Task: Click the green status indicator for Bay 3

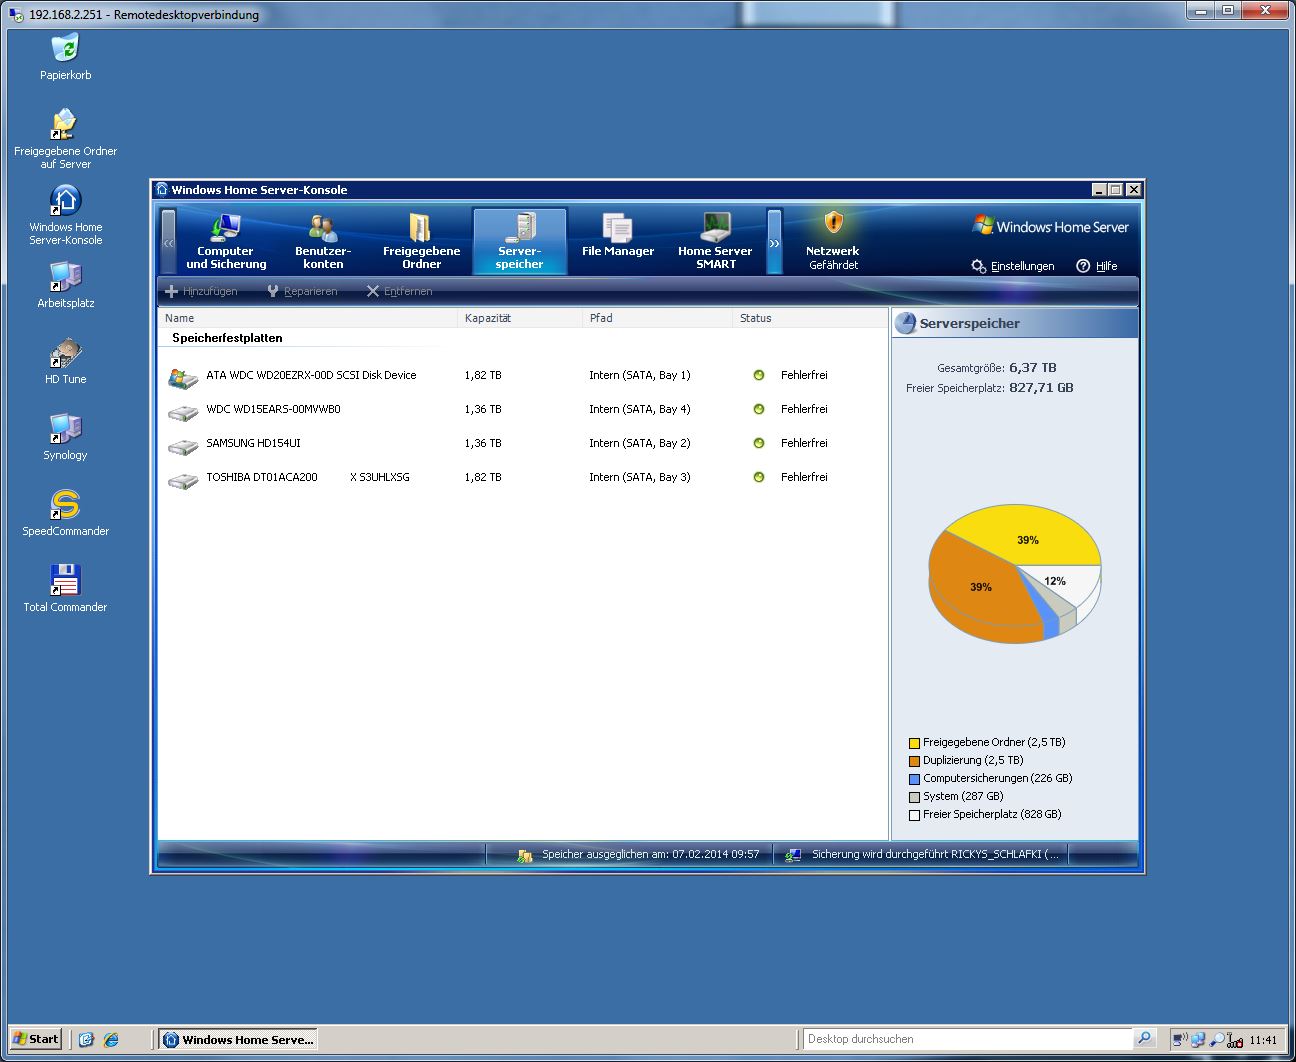Action: coord(759,477)
